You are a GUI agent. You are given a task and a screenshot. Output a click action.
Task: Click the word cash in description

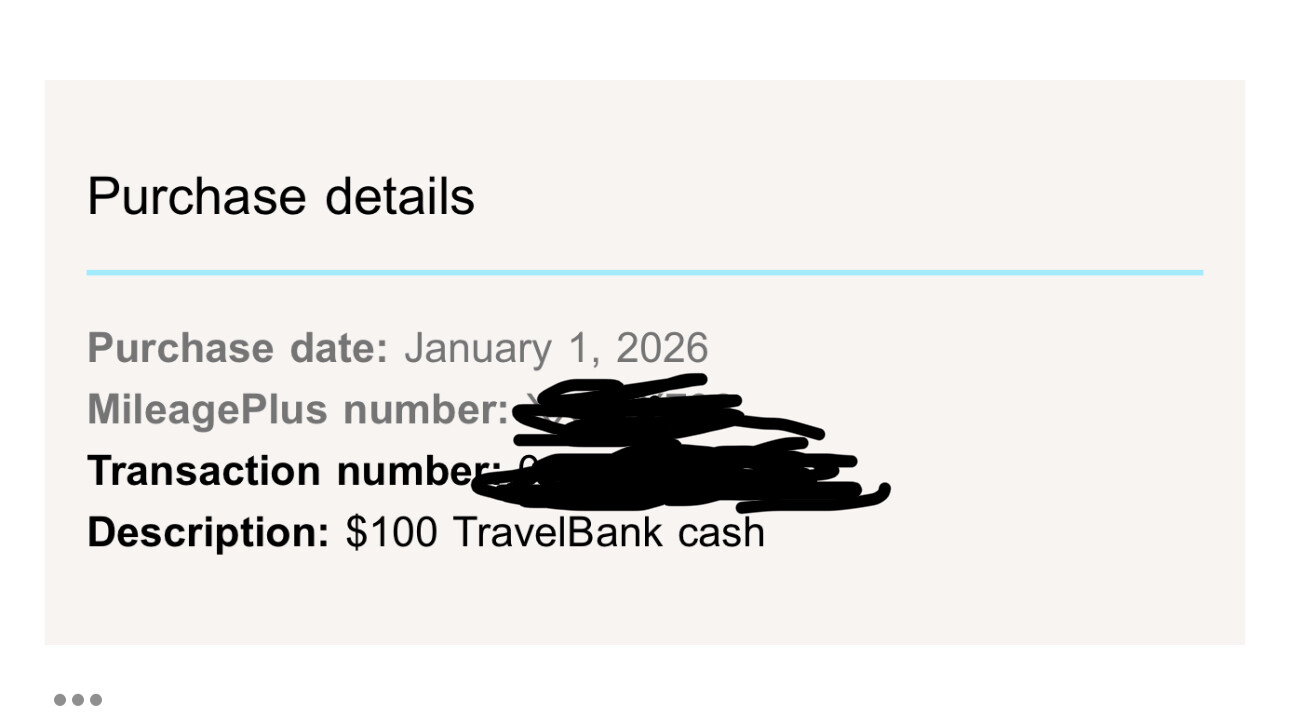[721, 532]
